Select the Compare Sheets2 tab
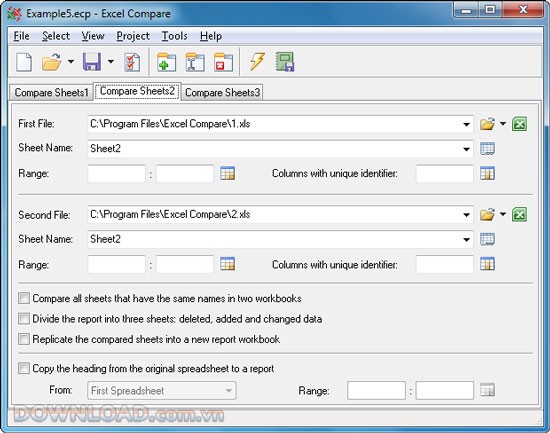 point(137,91)
